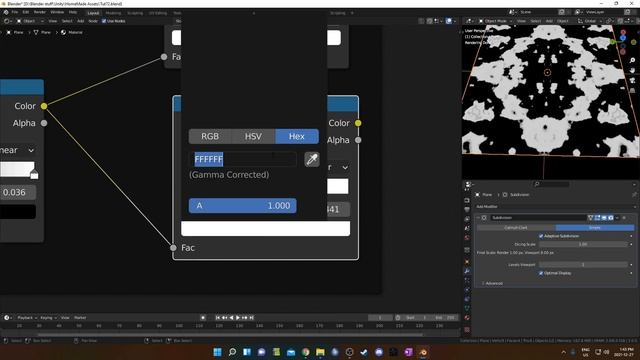Select the Catmull-Clark subdivision button
The width and height of the screenshot is (640, 360).
tap(516, 227)
